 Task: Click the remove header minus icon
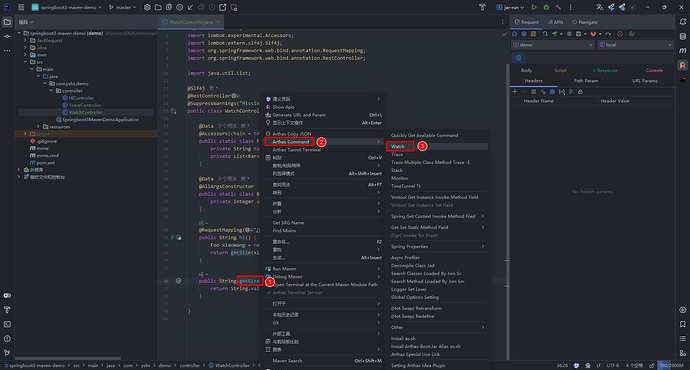pos(524,92)
